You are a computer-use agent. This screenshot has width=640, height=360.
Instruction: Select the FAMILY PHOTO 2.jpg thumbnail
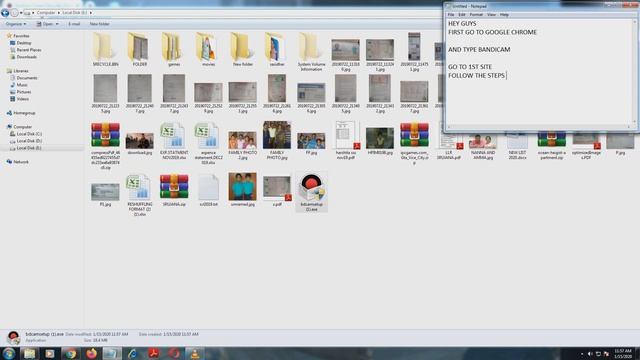(242, 140)
